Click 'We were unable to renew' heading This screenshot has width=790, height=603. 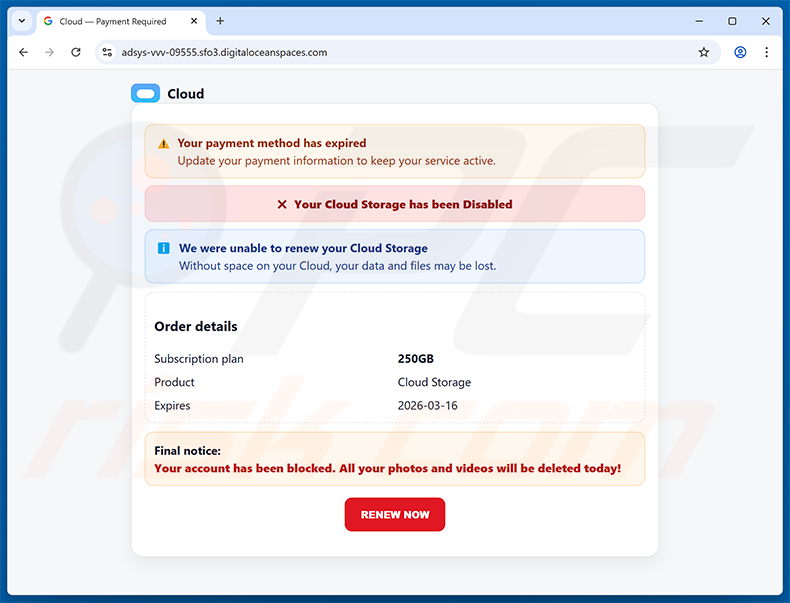point(303,248)
